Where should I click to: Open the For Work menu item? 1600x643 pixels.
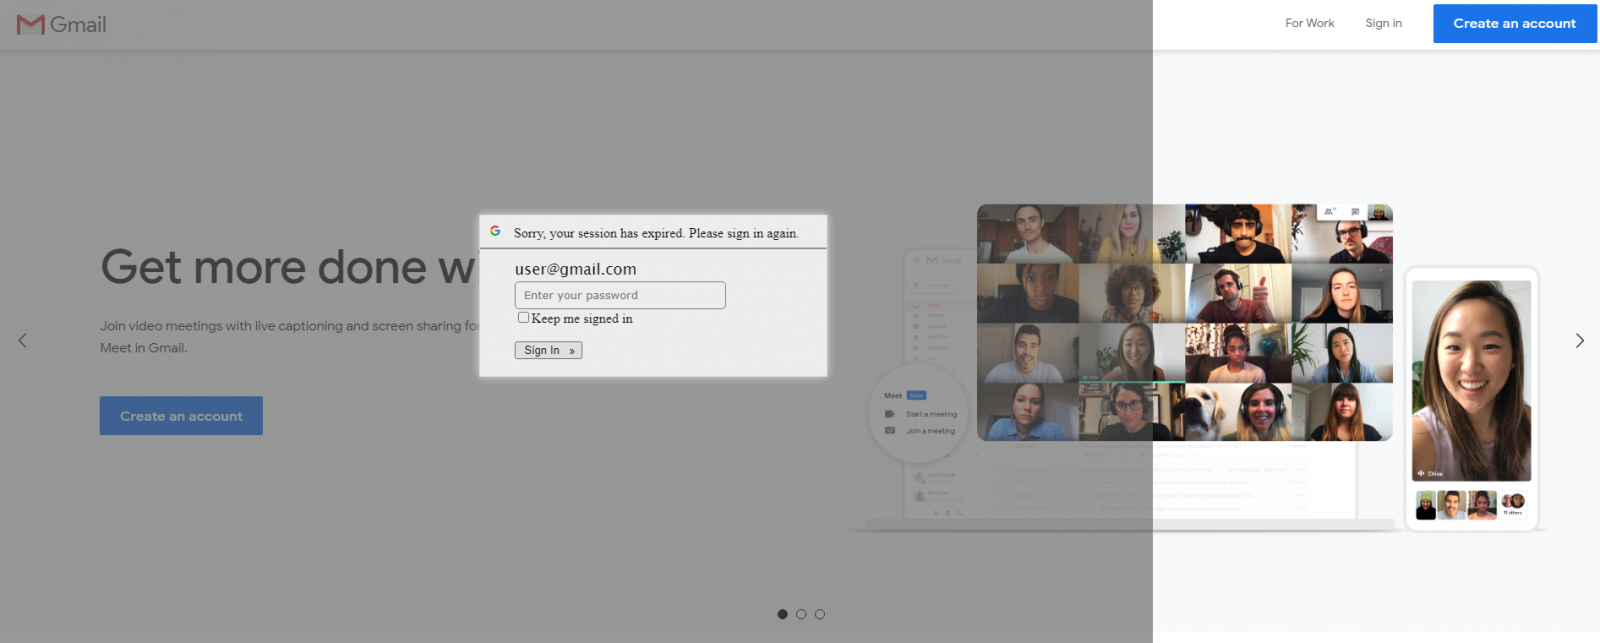tap(1309, 23)
